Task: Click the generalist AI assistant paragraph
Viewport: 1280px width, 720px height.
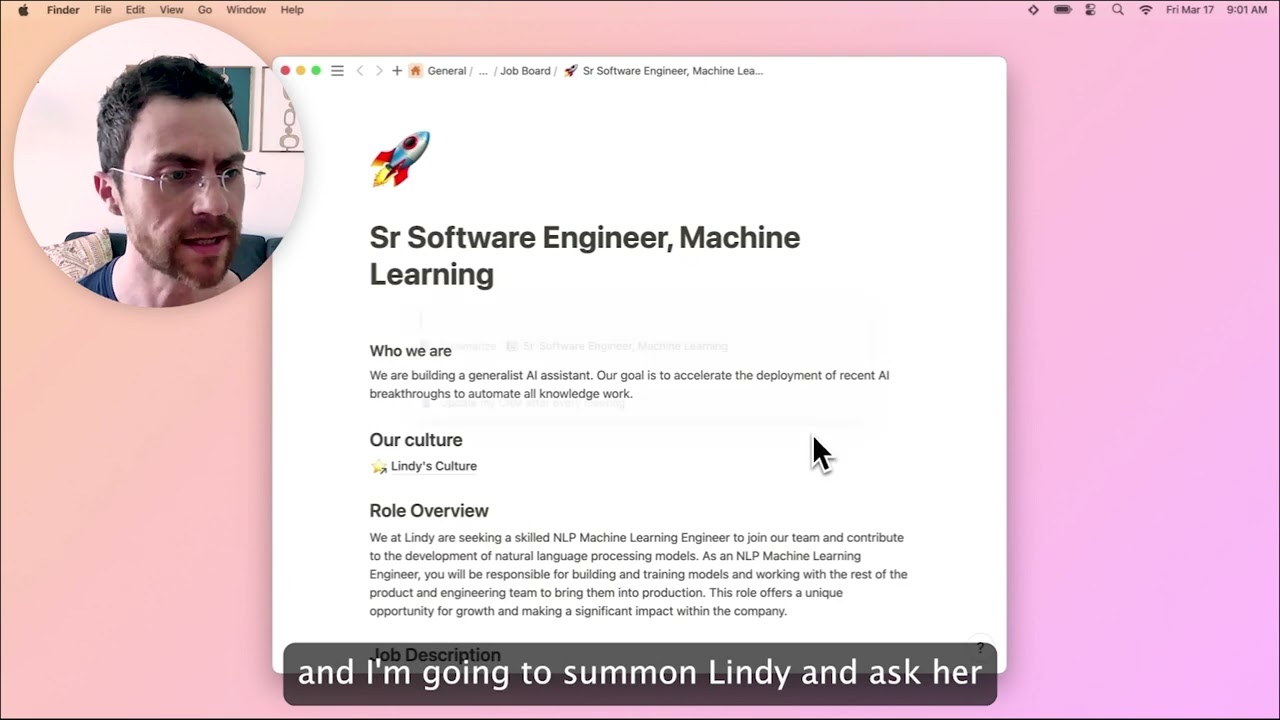Action: point(629,385)
